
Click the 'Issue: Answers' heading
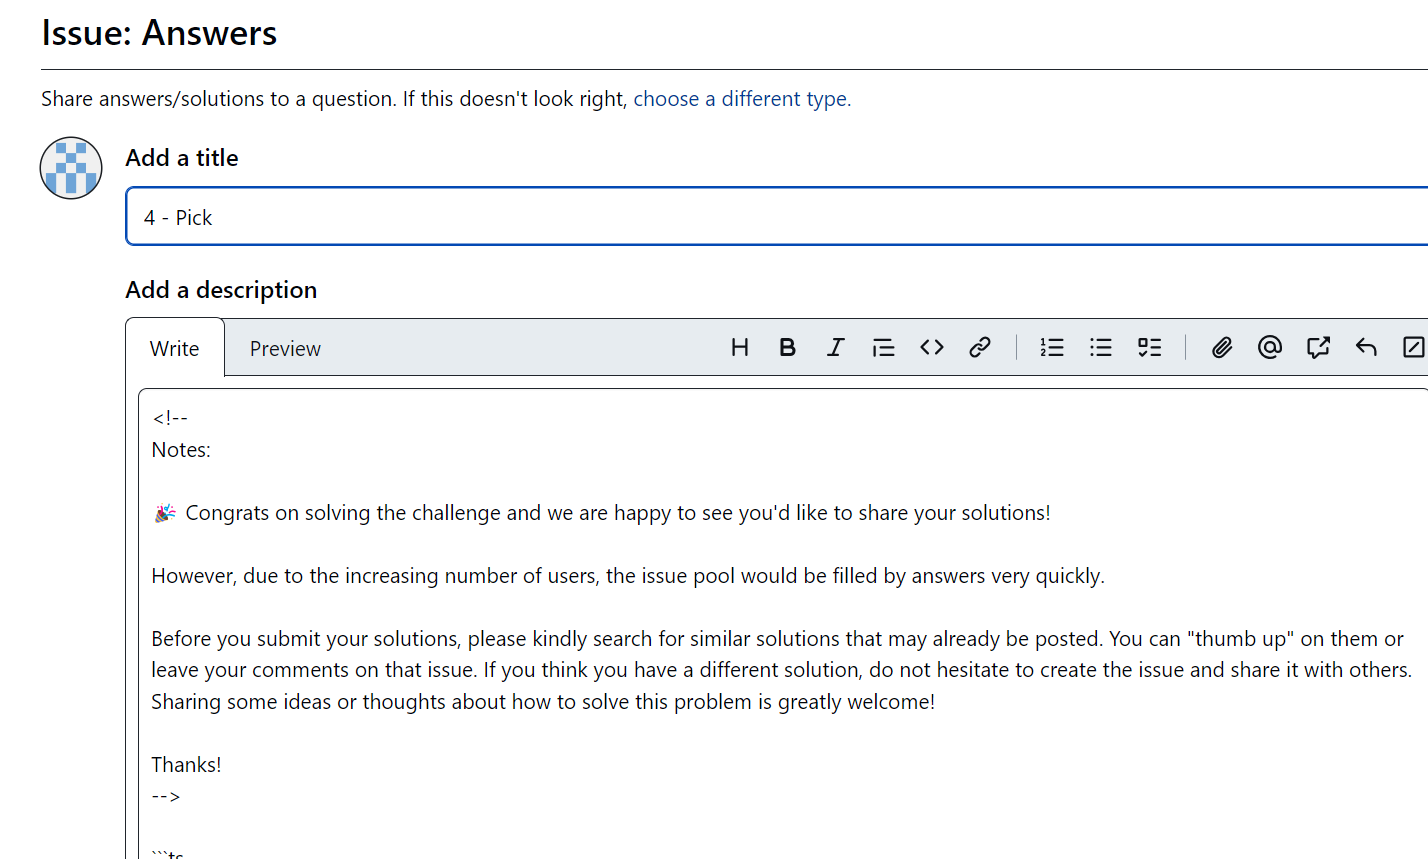tap(159, 33)
